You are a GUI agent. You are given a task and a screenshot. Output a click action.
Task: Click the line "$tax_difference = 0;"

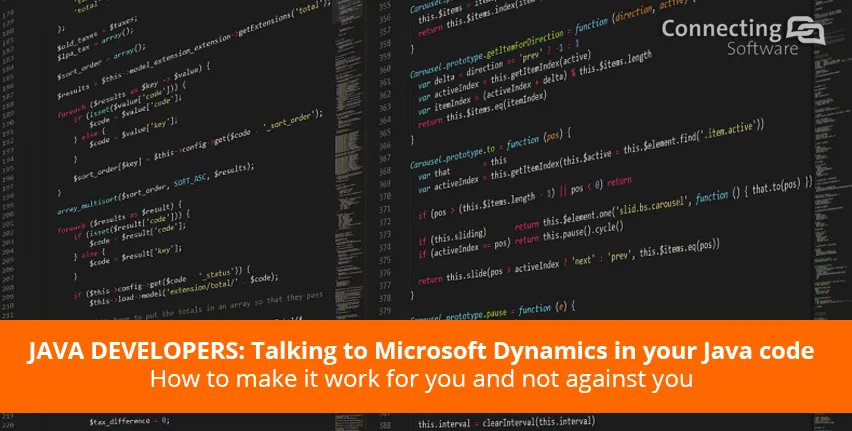pyautogui.click(x=130, y=421)
